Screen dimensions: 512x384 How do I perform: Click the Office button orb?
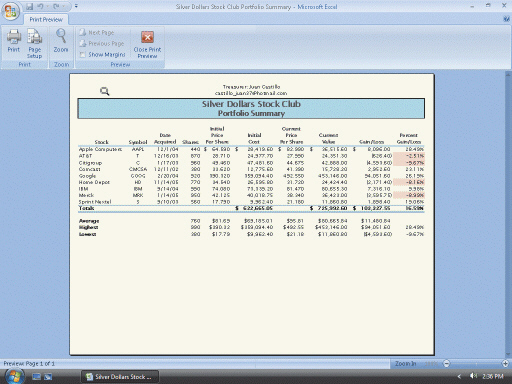pyautogui.click(x=10, y=11)
